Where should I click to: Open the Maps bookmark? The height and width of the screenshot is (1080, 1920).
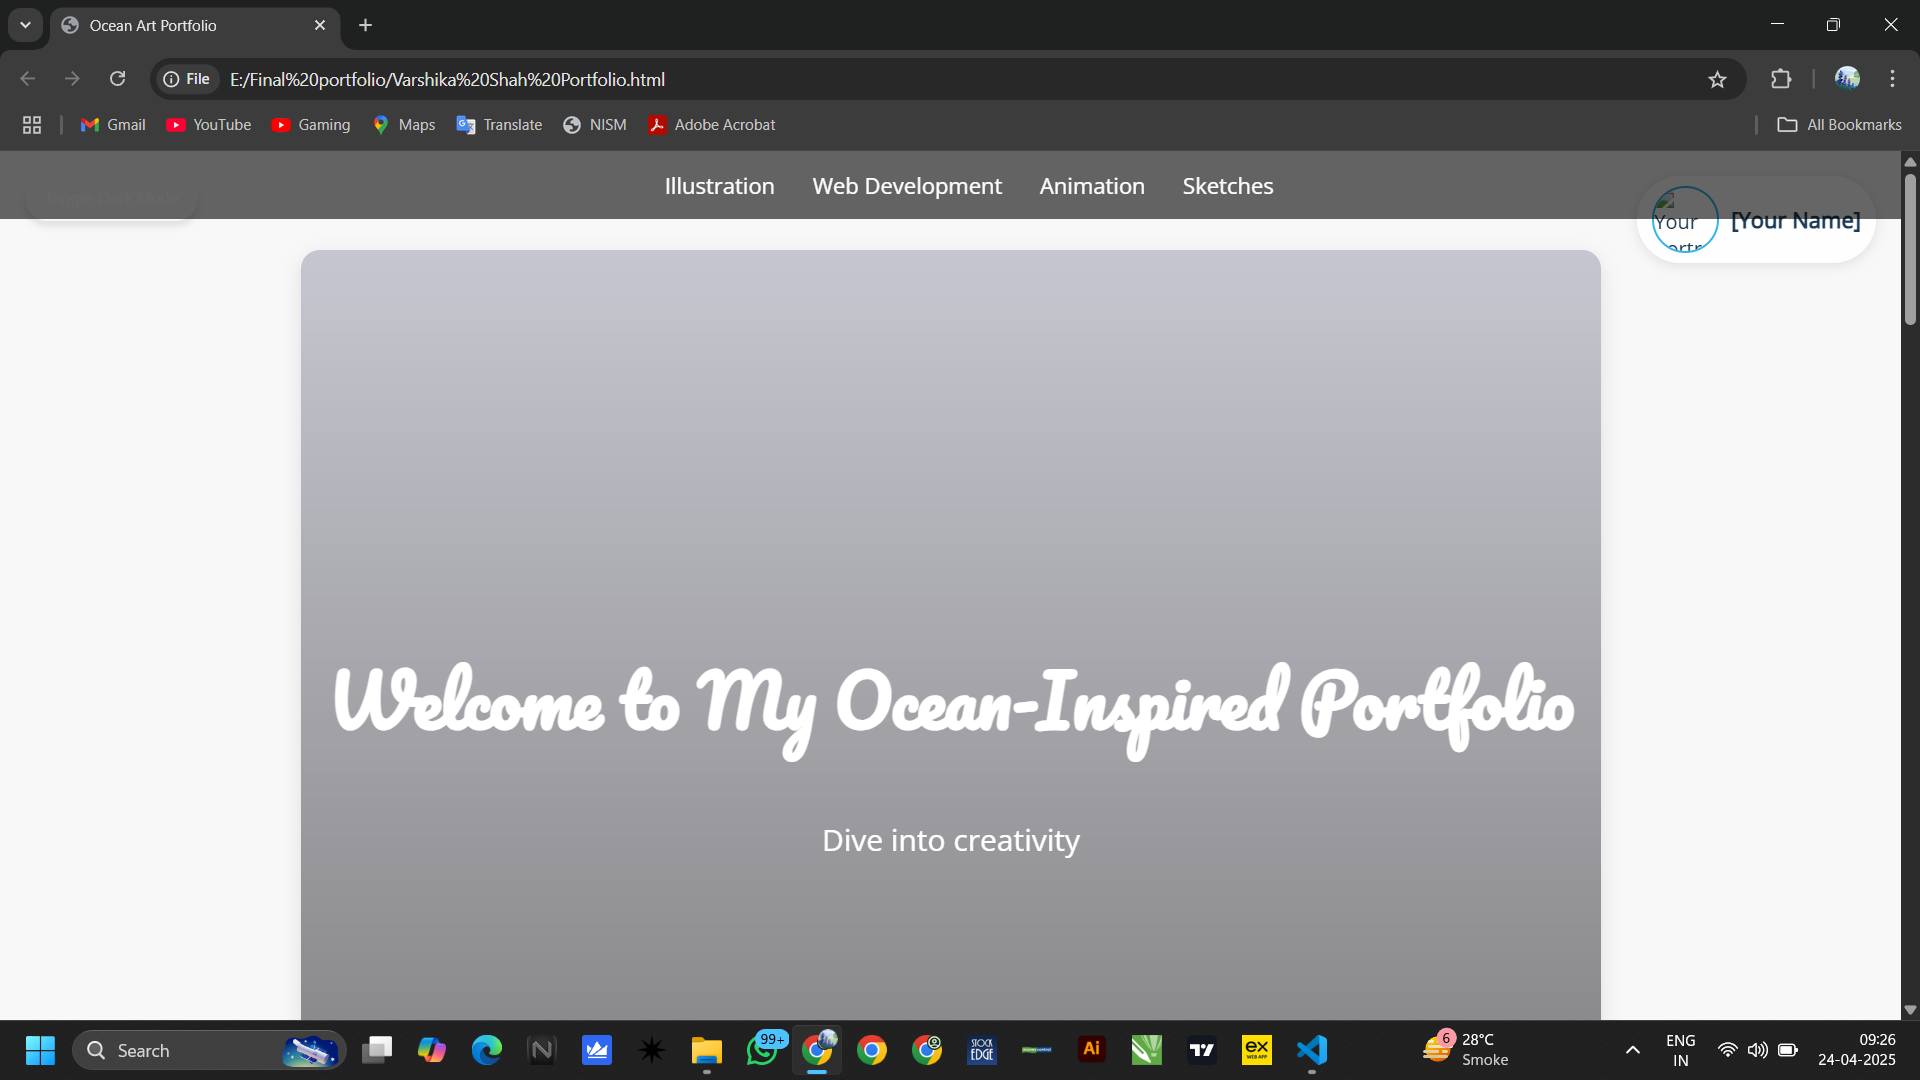click(404, 125)
